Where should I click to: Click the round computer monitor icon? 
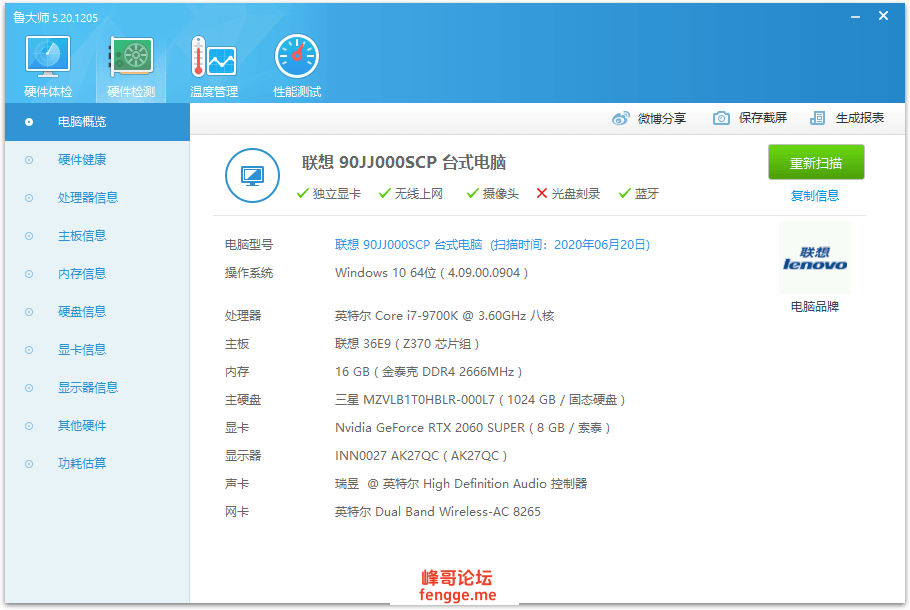[252, 175]
